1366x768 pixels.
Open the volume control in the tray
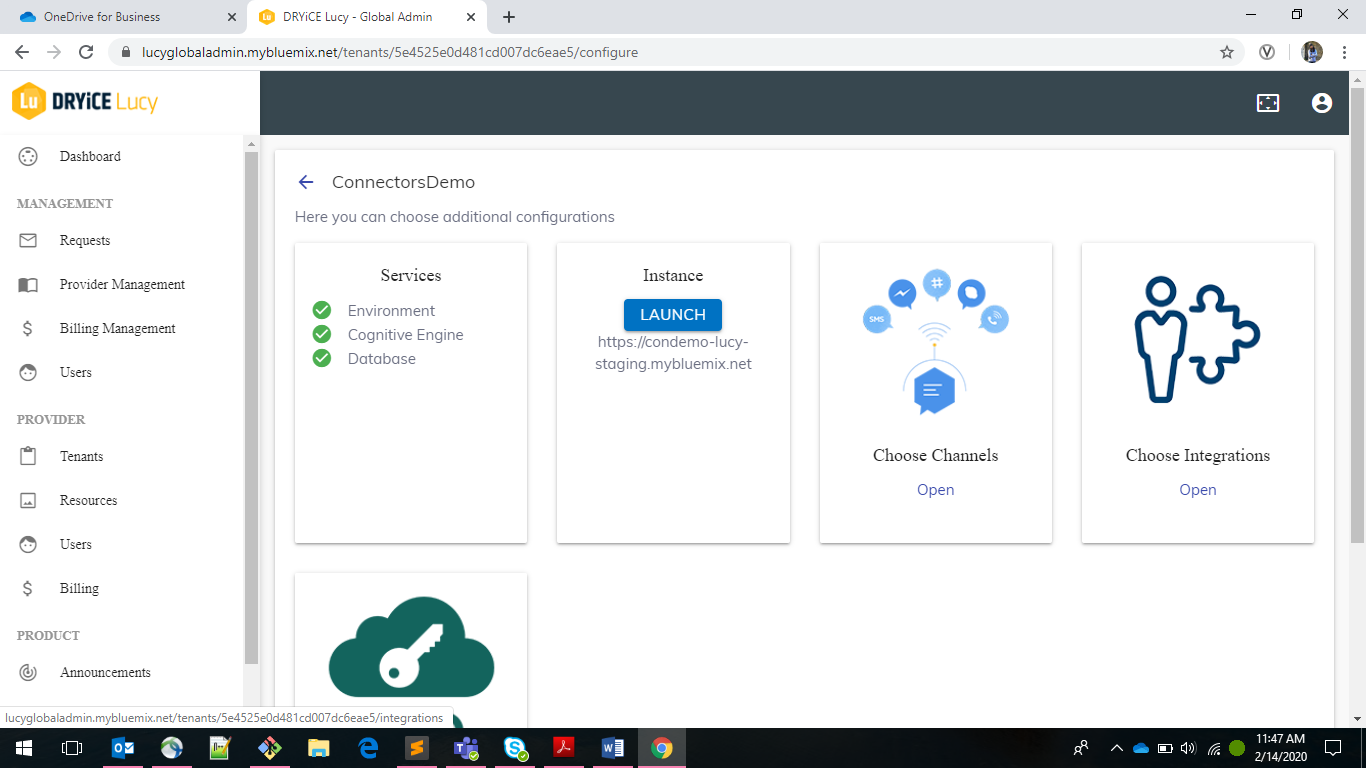click(1189, 748)
